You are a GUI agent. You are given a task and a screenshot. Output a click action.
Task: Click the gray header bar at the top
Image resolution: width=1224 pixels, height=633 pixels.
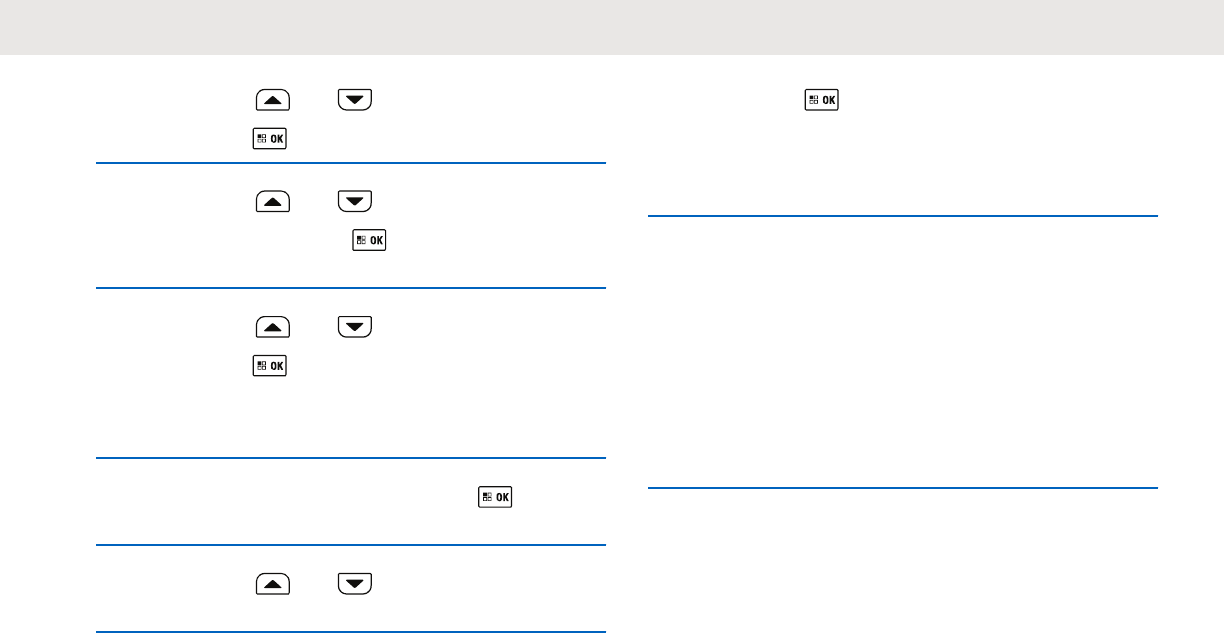[x=612, y=27]
